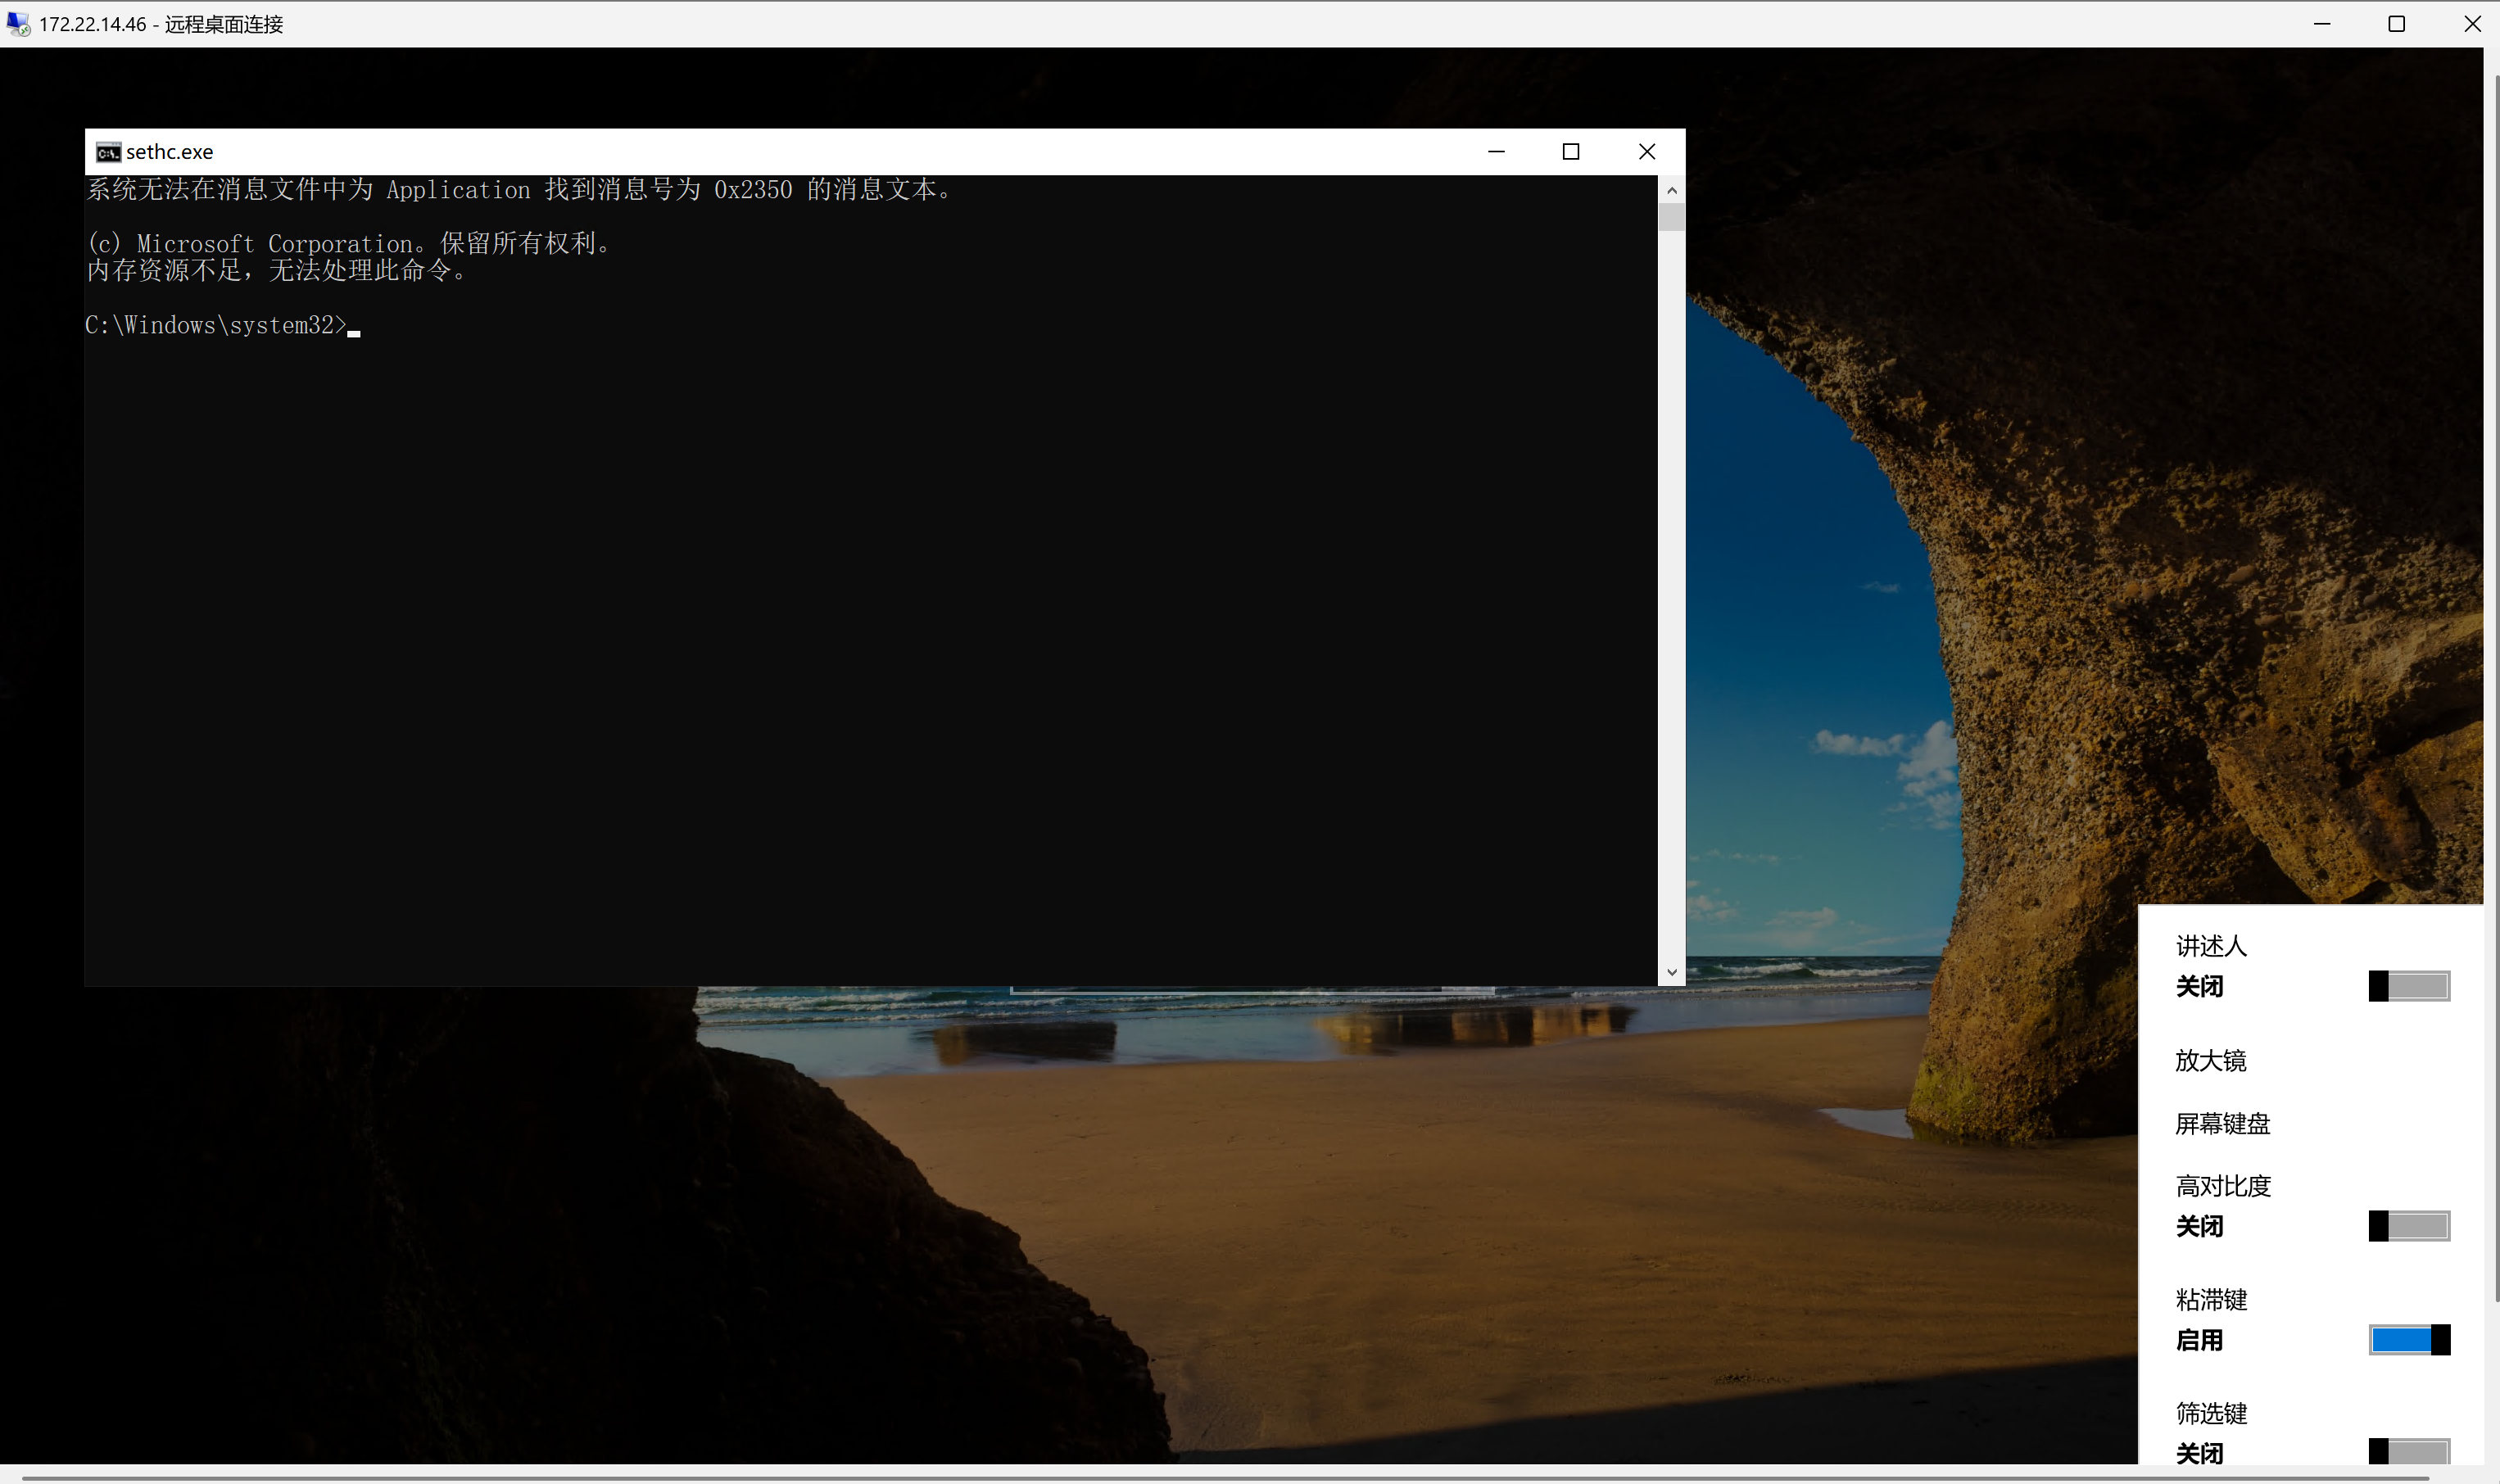This screenshot has width=2500, height=1484.
Task: Click the C:\Windows\system32> command prompt line
Action: tap(223, 326)
